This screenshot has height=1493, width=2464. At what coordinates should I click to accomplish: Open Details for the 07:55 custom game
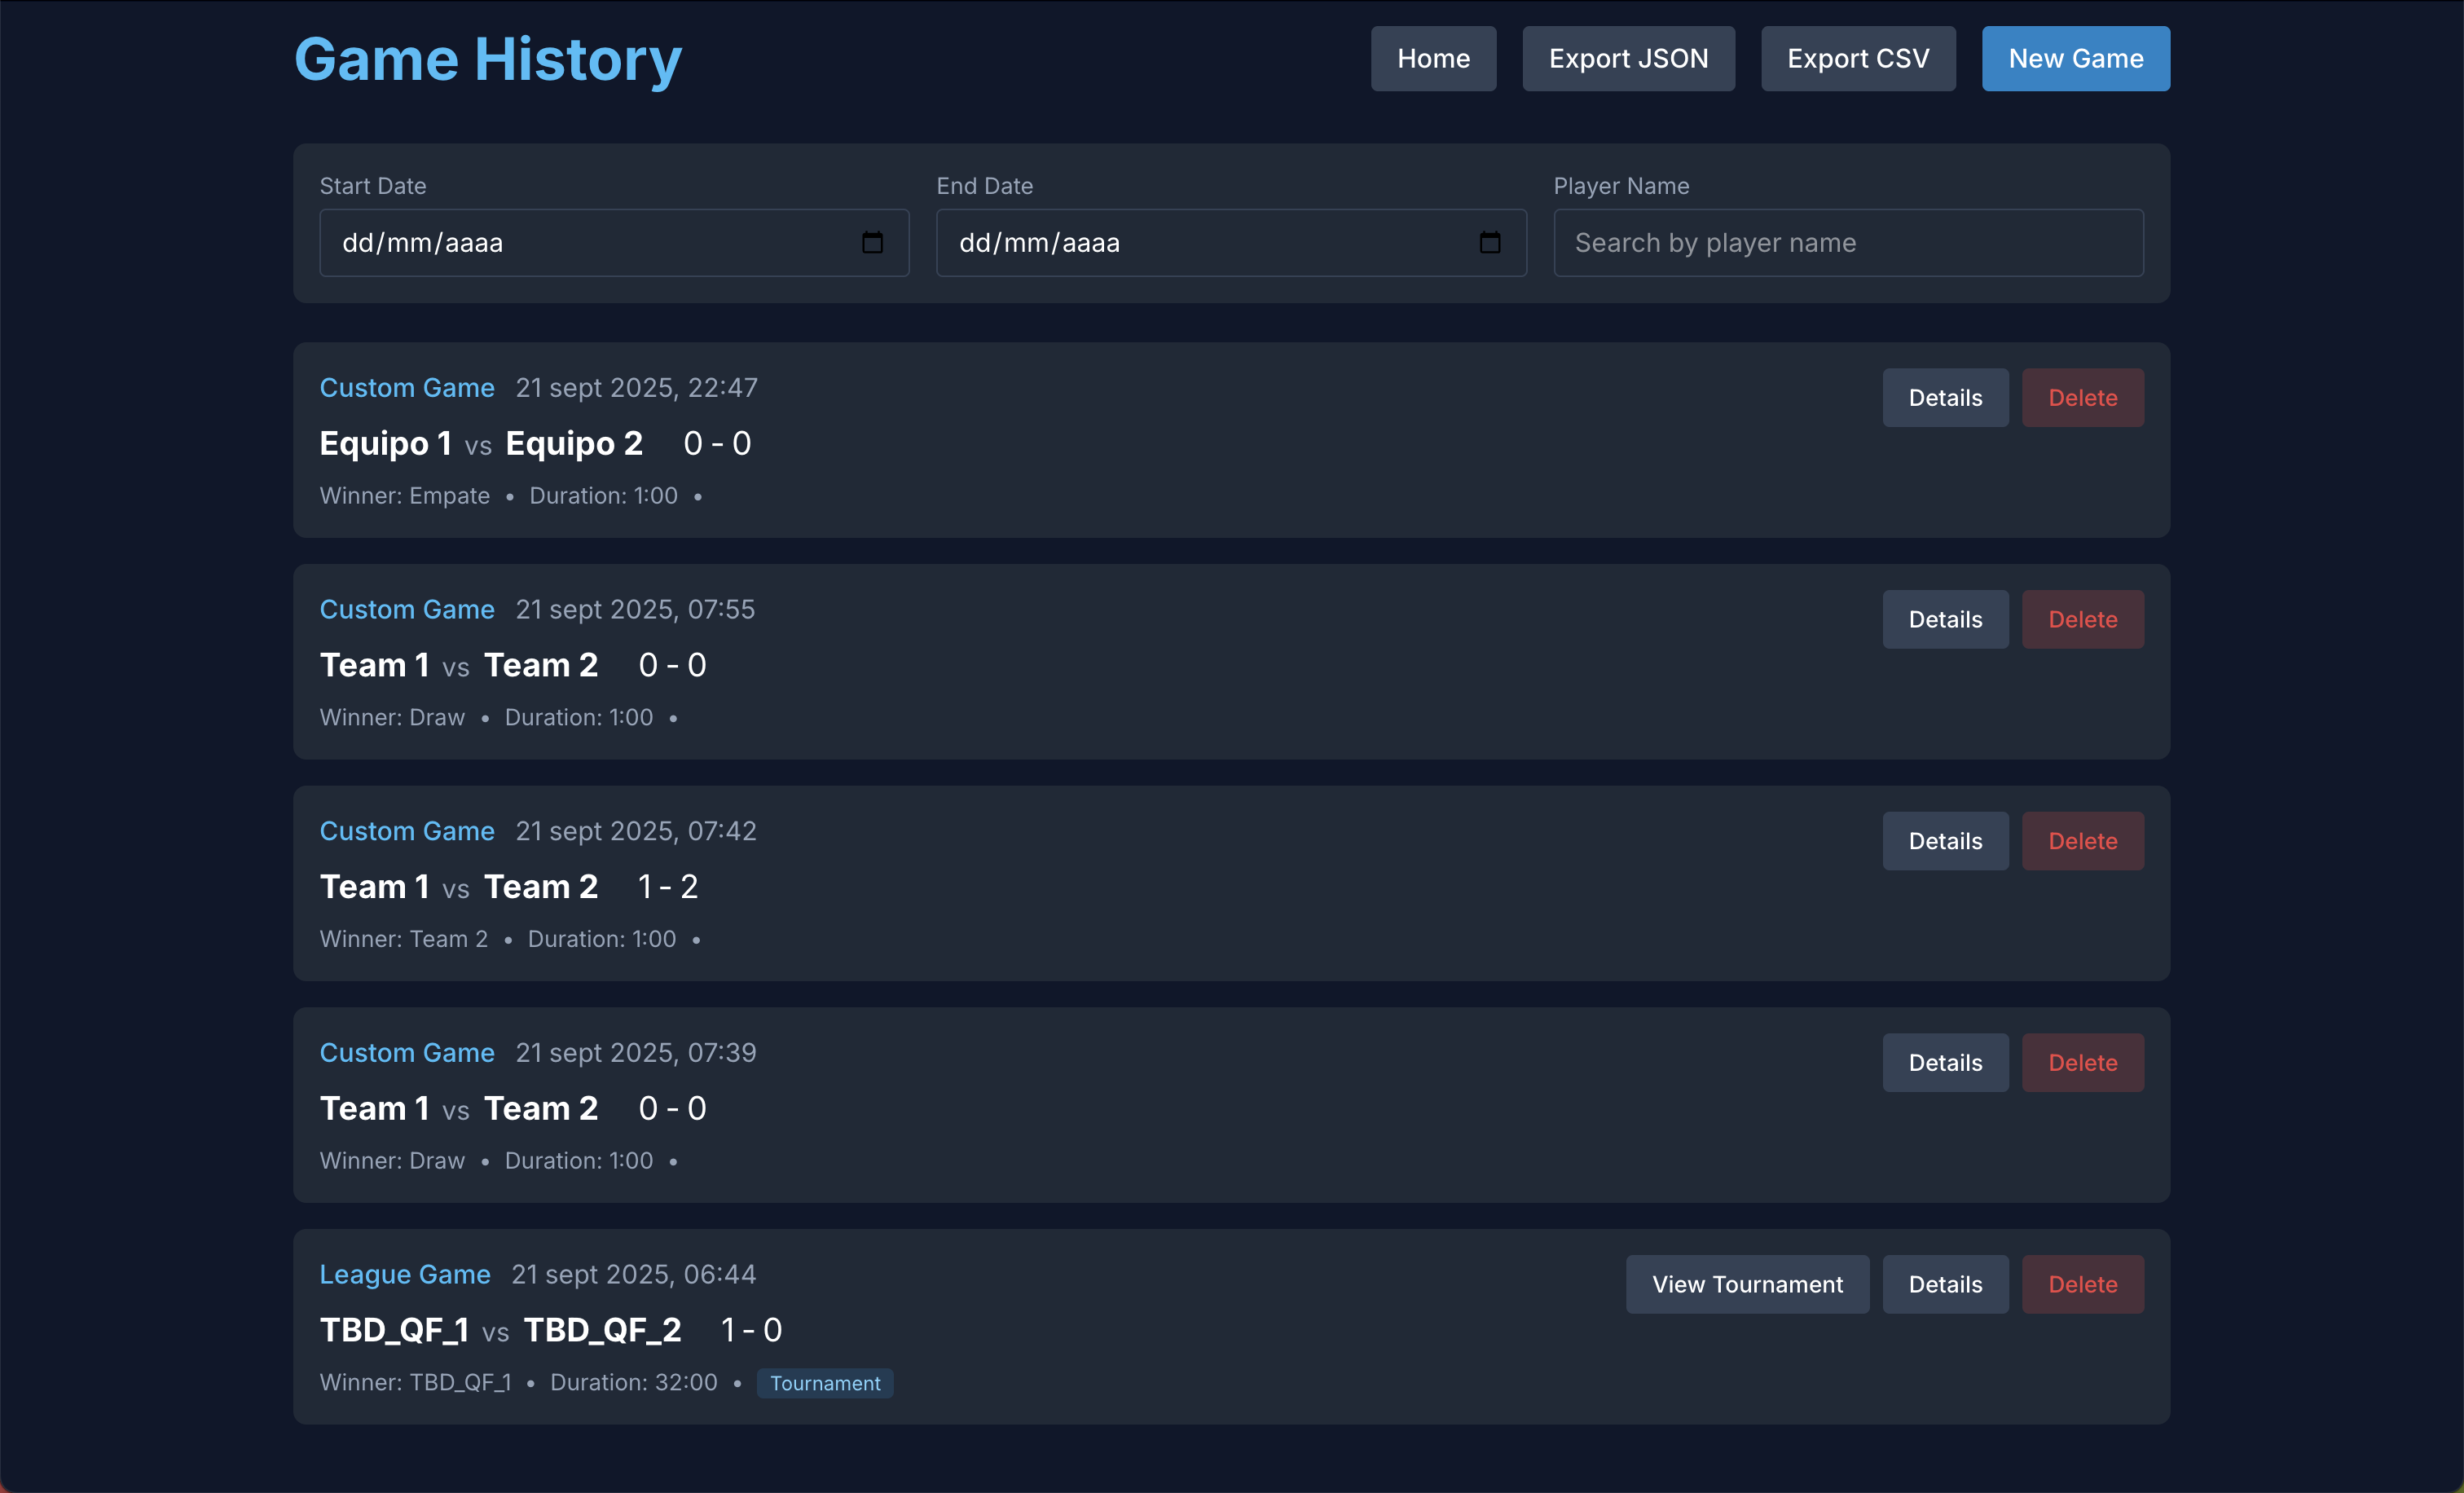[x=1944, y=619]
